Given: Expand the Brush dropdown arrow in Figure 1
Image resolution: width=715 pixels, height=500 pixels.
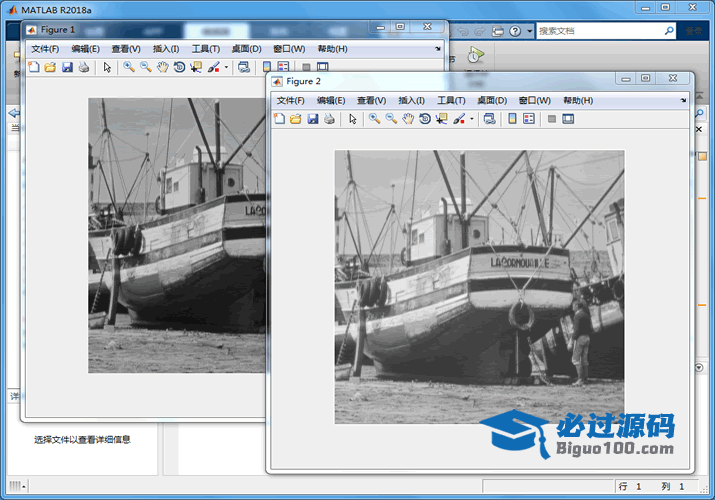Looking at the screenshot, I should (226, 68).
